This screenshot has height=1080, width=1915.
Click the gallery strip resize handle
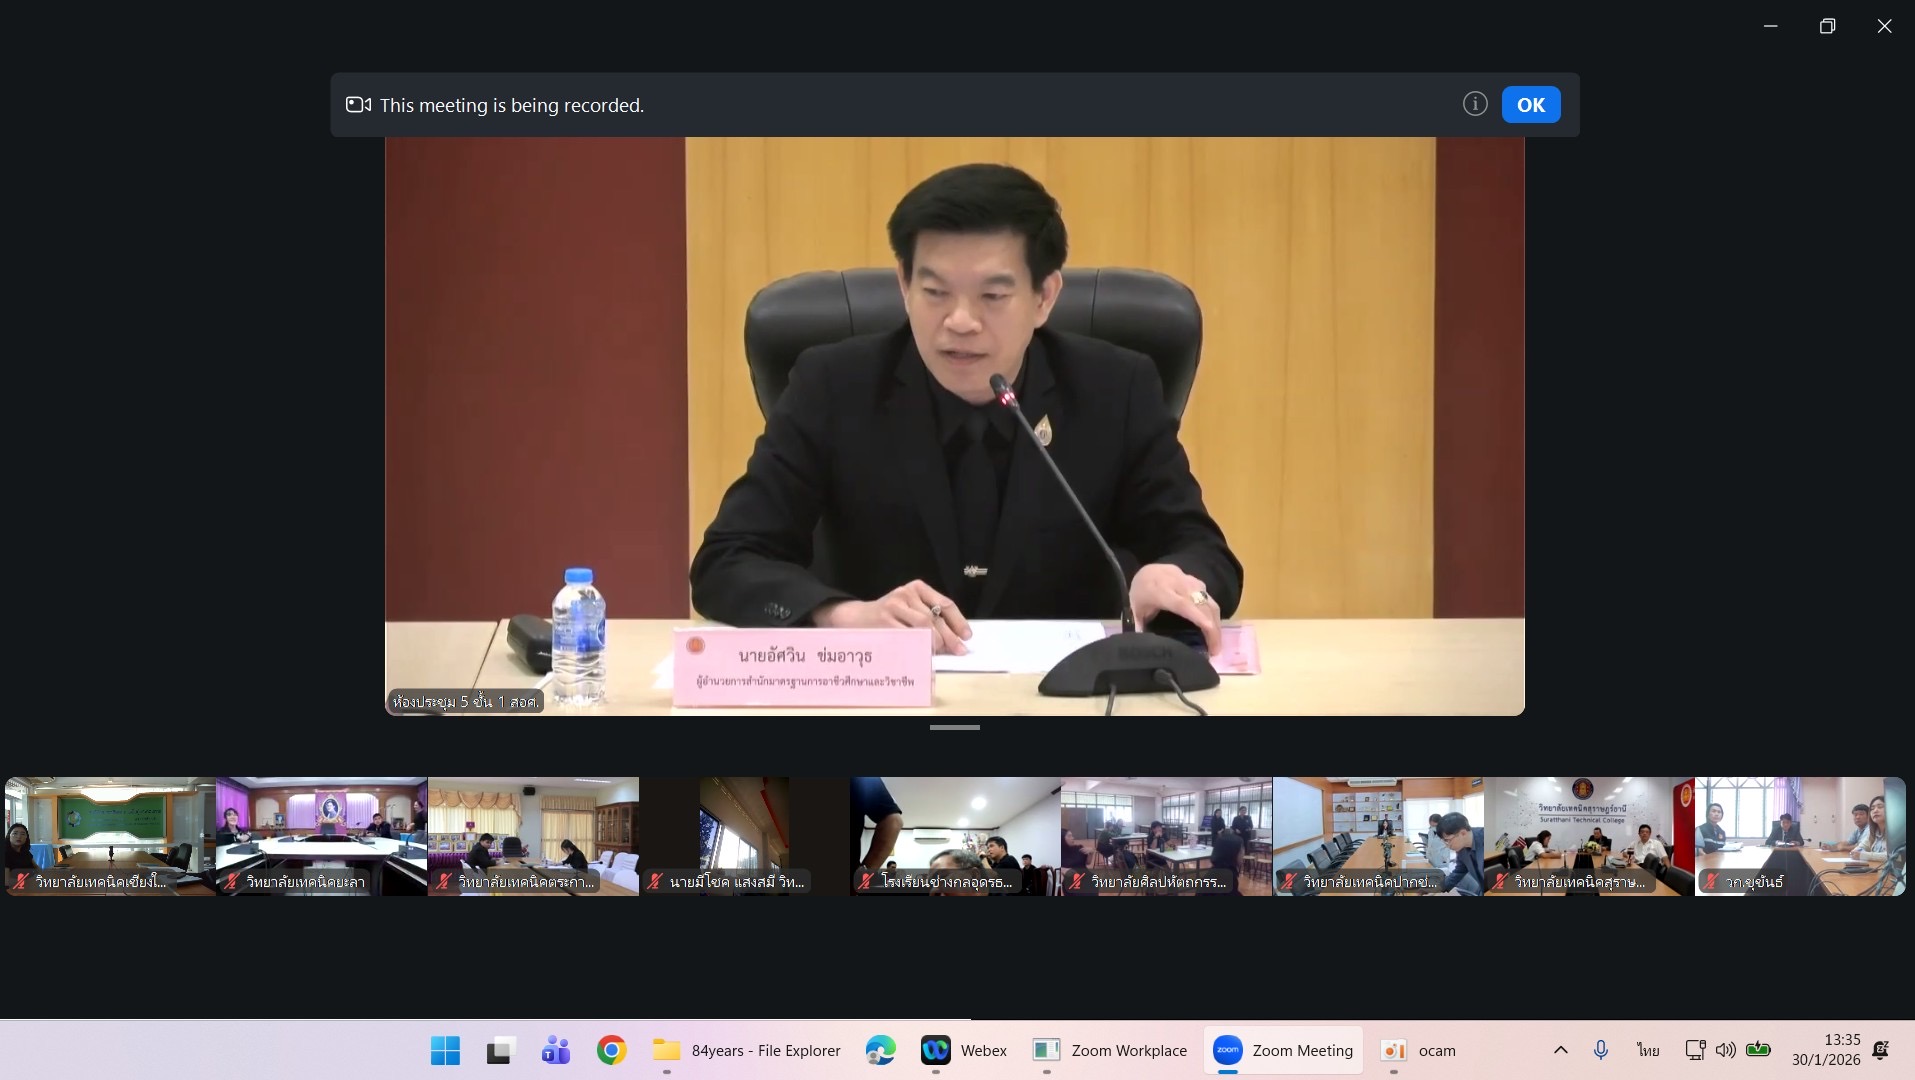point(954,728)
